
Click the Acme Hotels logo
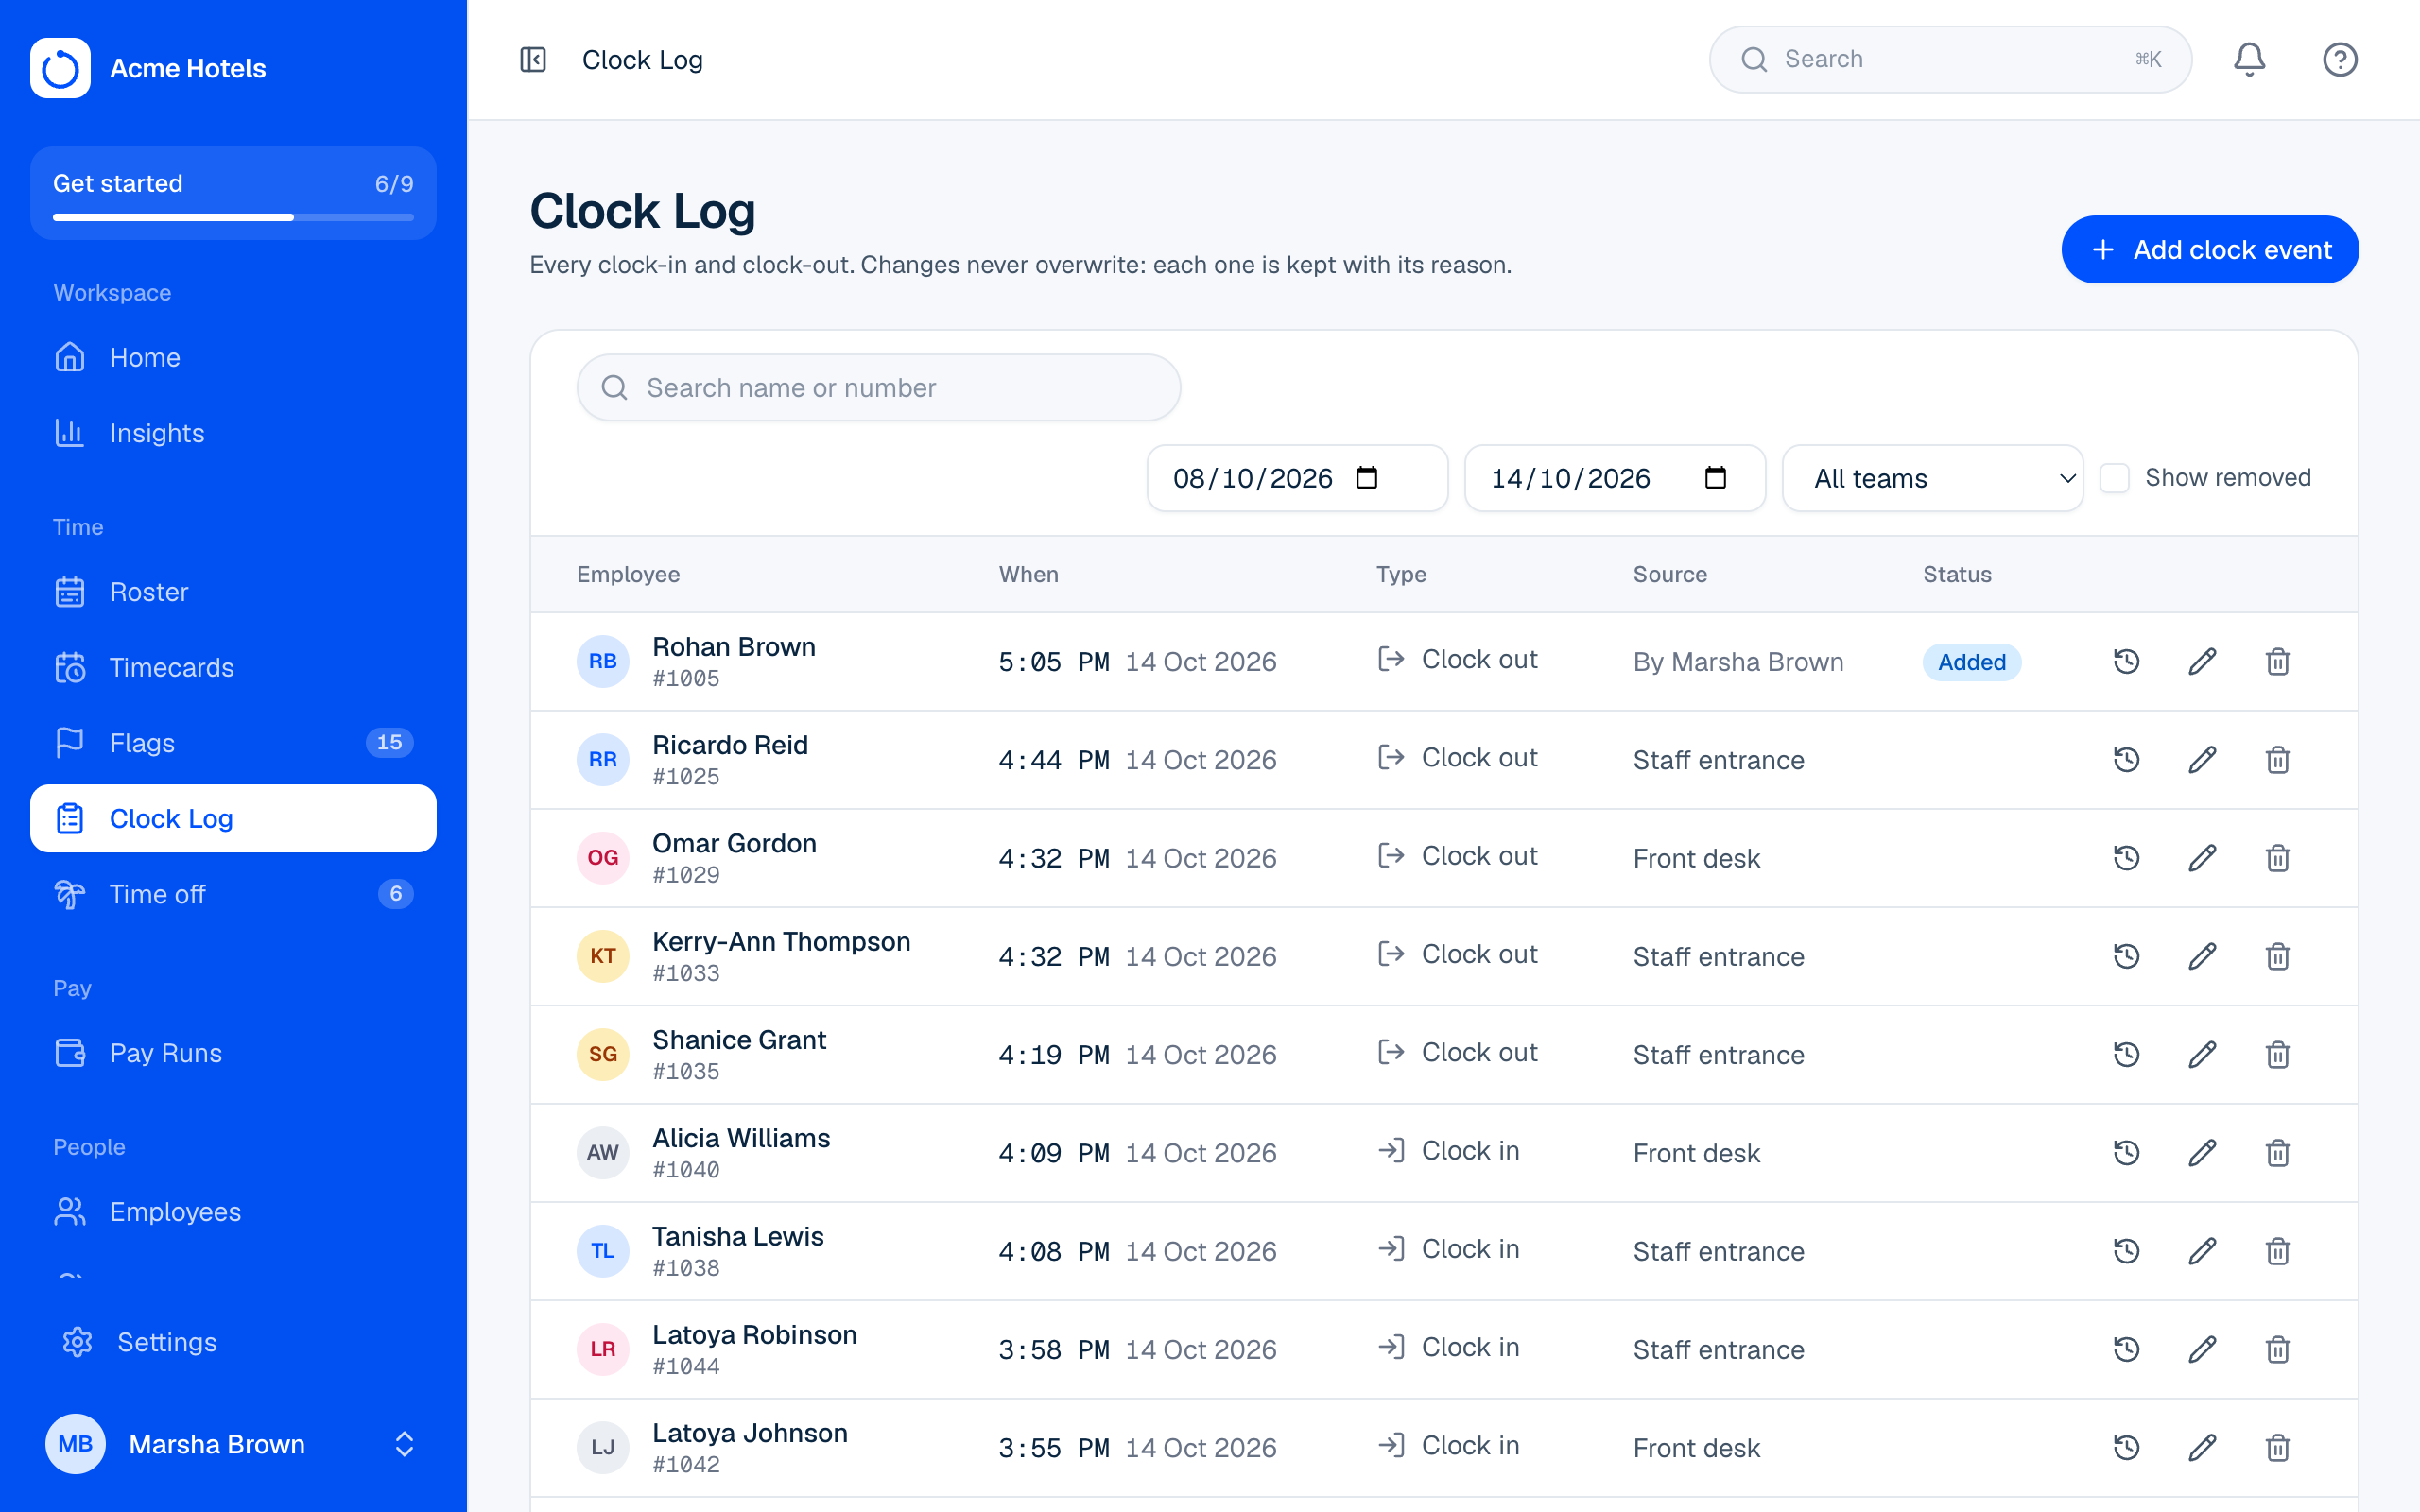coord(60,68)
